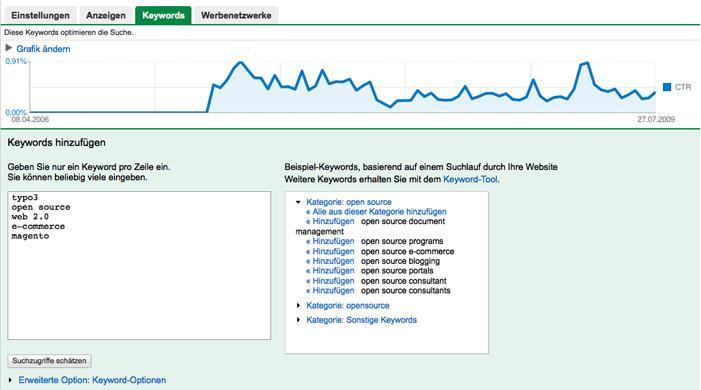Screen dimensions: 701x390
Task: Expand the Kategorie: opensource arrow
Action: pos(298,305)
